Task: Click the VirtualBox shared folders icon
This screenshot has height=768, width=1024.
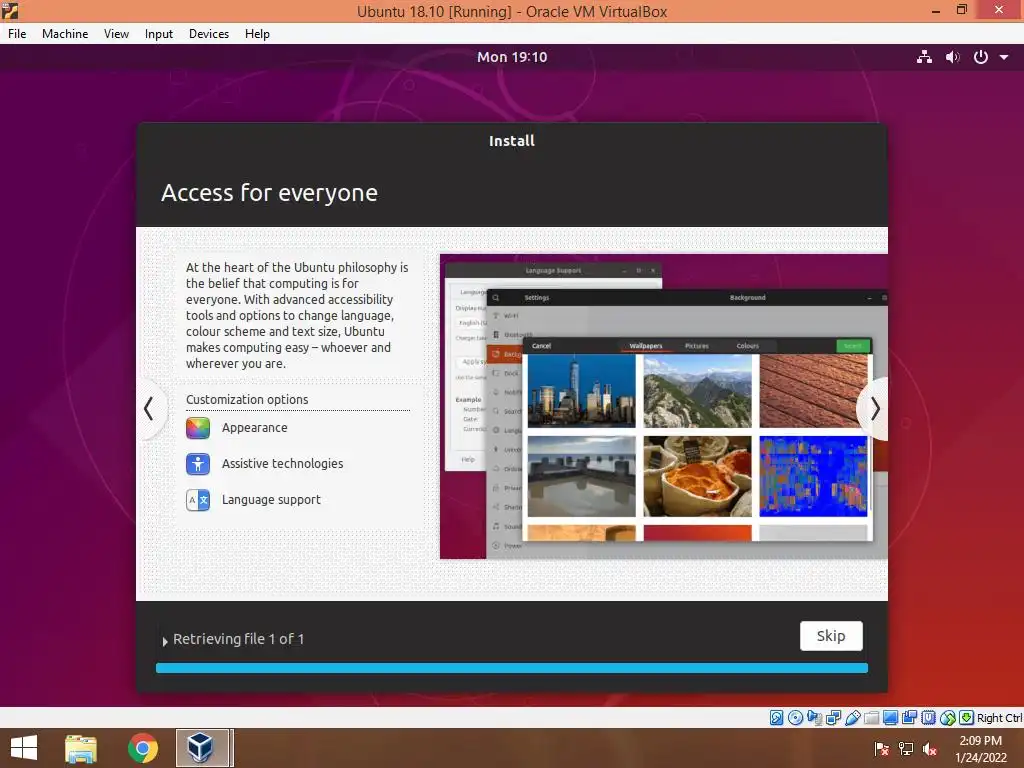Action: 871,718
